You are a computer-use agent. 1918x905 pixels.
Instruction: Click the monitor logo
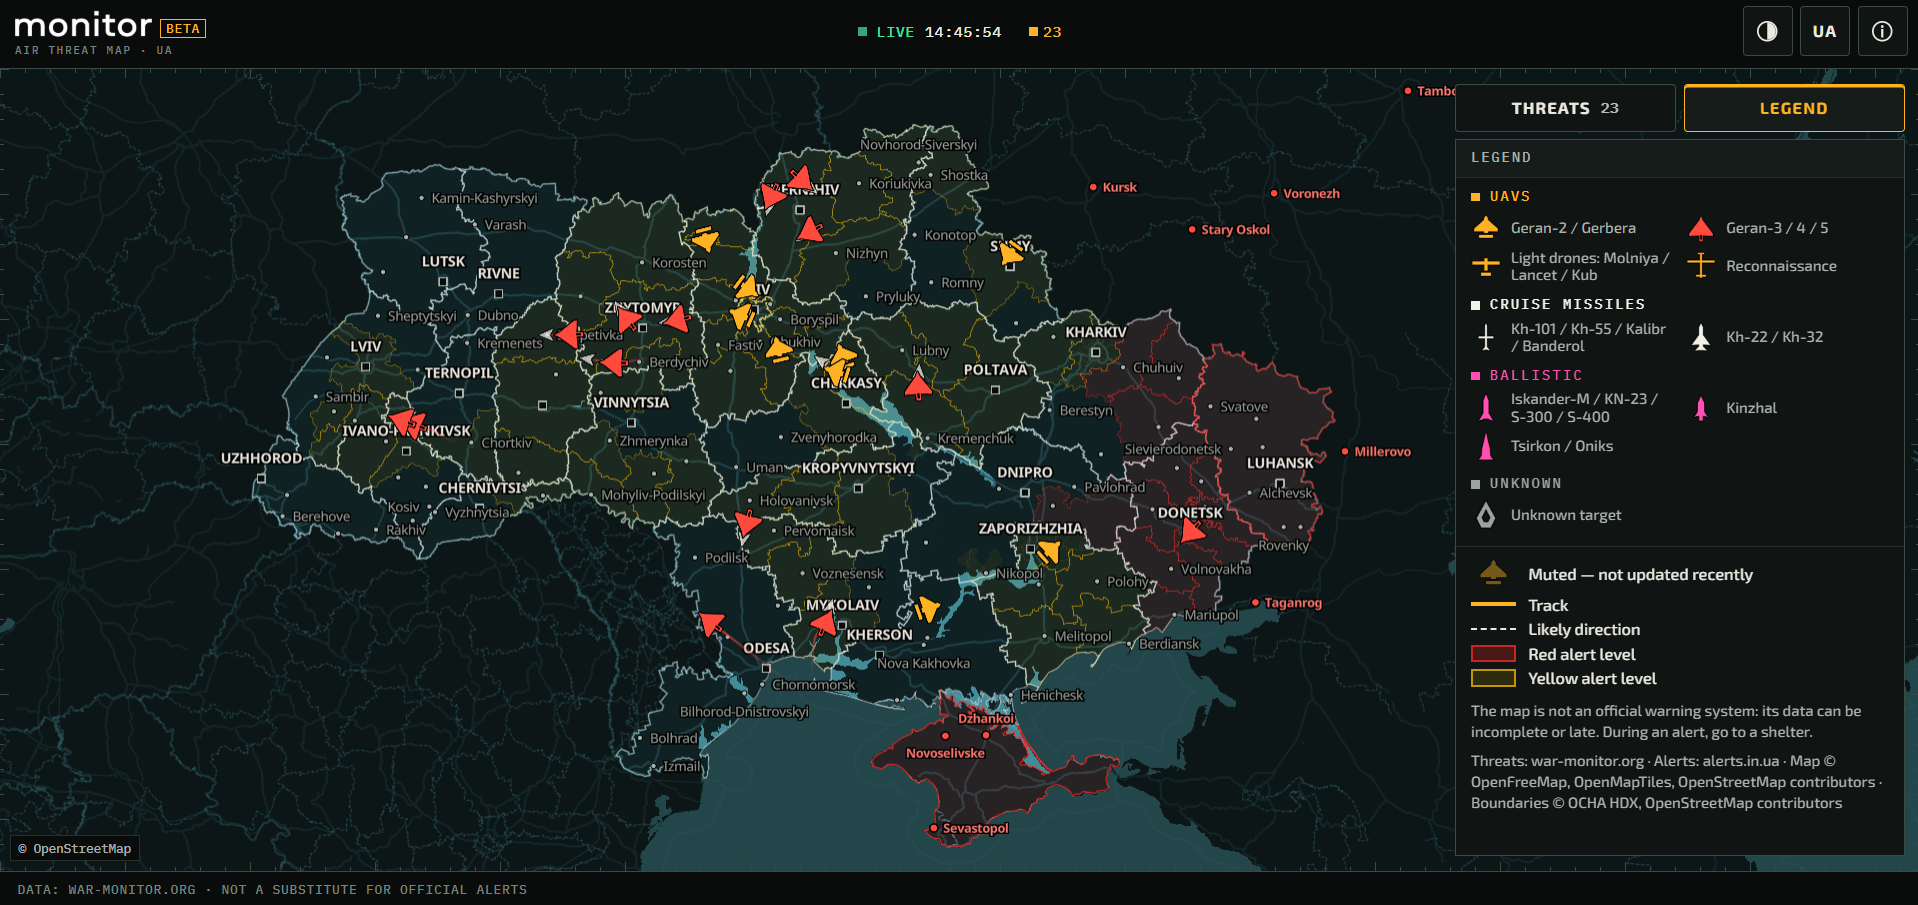[x=83, y=25]
